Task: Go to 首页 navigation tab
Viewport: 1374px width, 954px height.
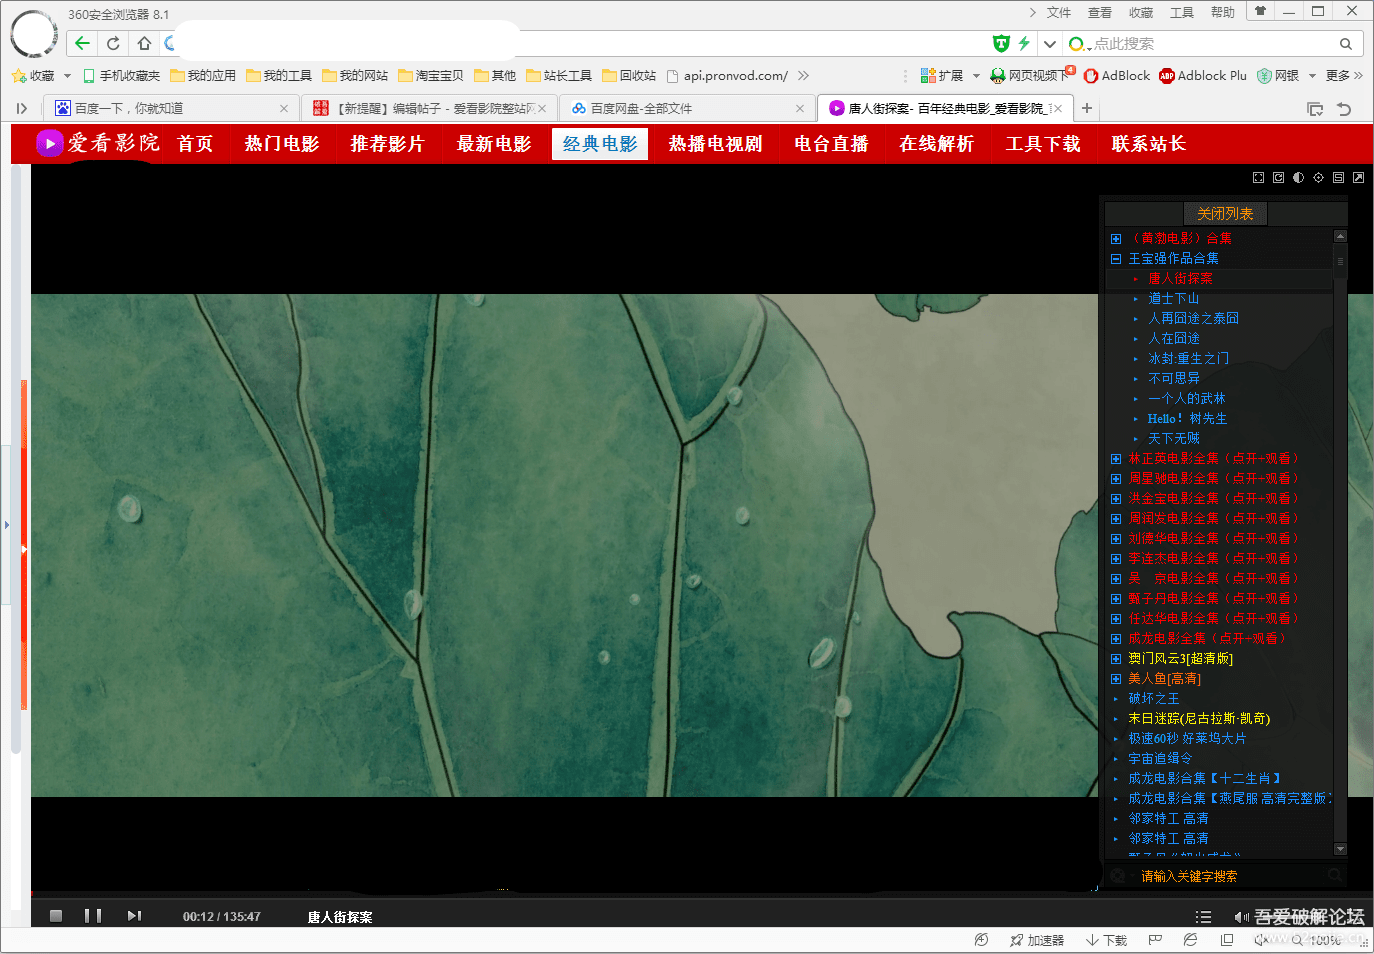Action: [195, 143]
